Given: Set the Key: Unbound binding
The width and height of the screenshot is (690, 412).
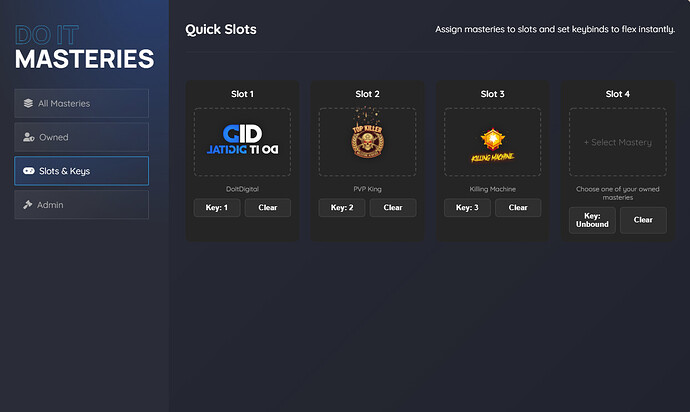Looking at the screenshot, I should point(592,220).
